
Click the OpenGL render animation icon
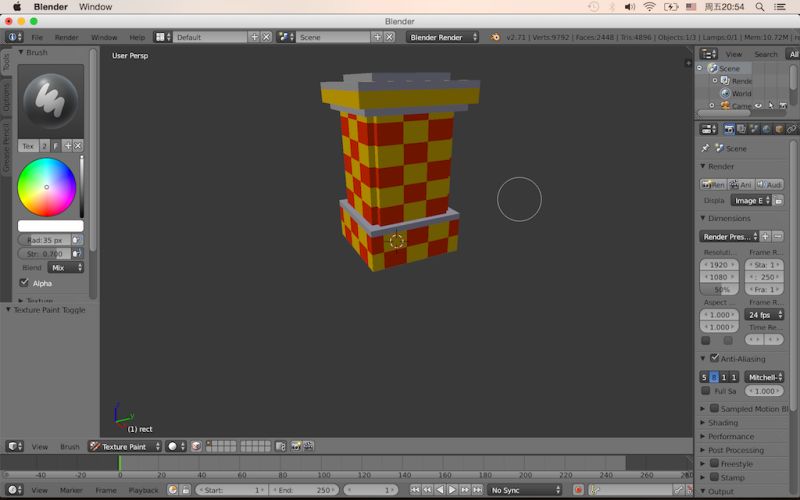[308, 446]
